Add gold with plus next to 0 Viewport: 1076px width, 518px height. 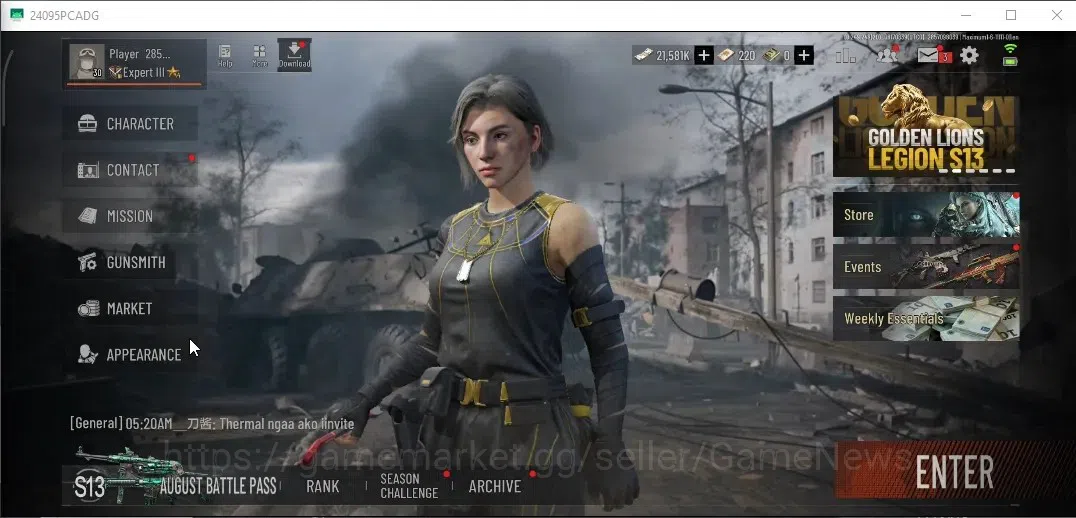tap(804, 55)
